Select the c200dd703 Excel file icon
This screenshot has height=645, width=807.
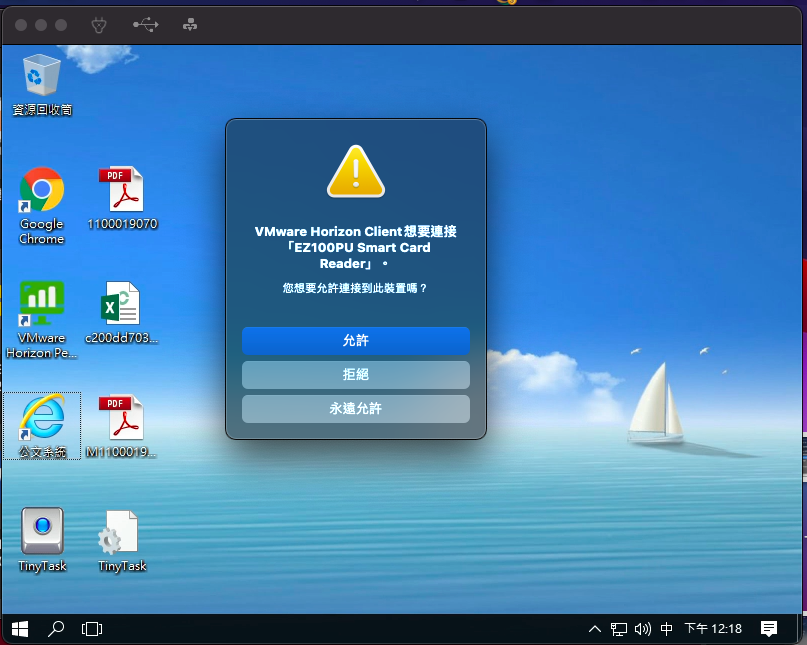tap(121, 313)
